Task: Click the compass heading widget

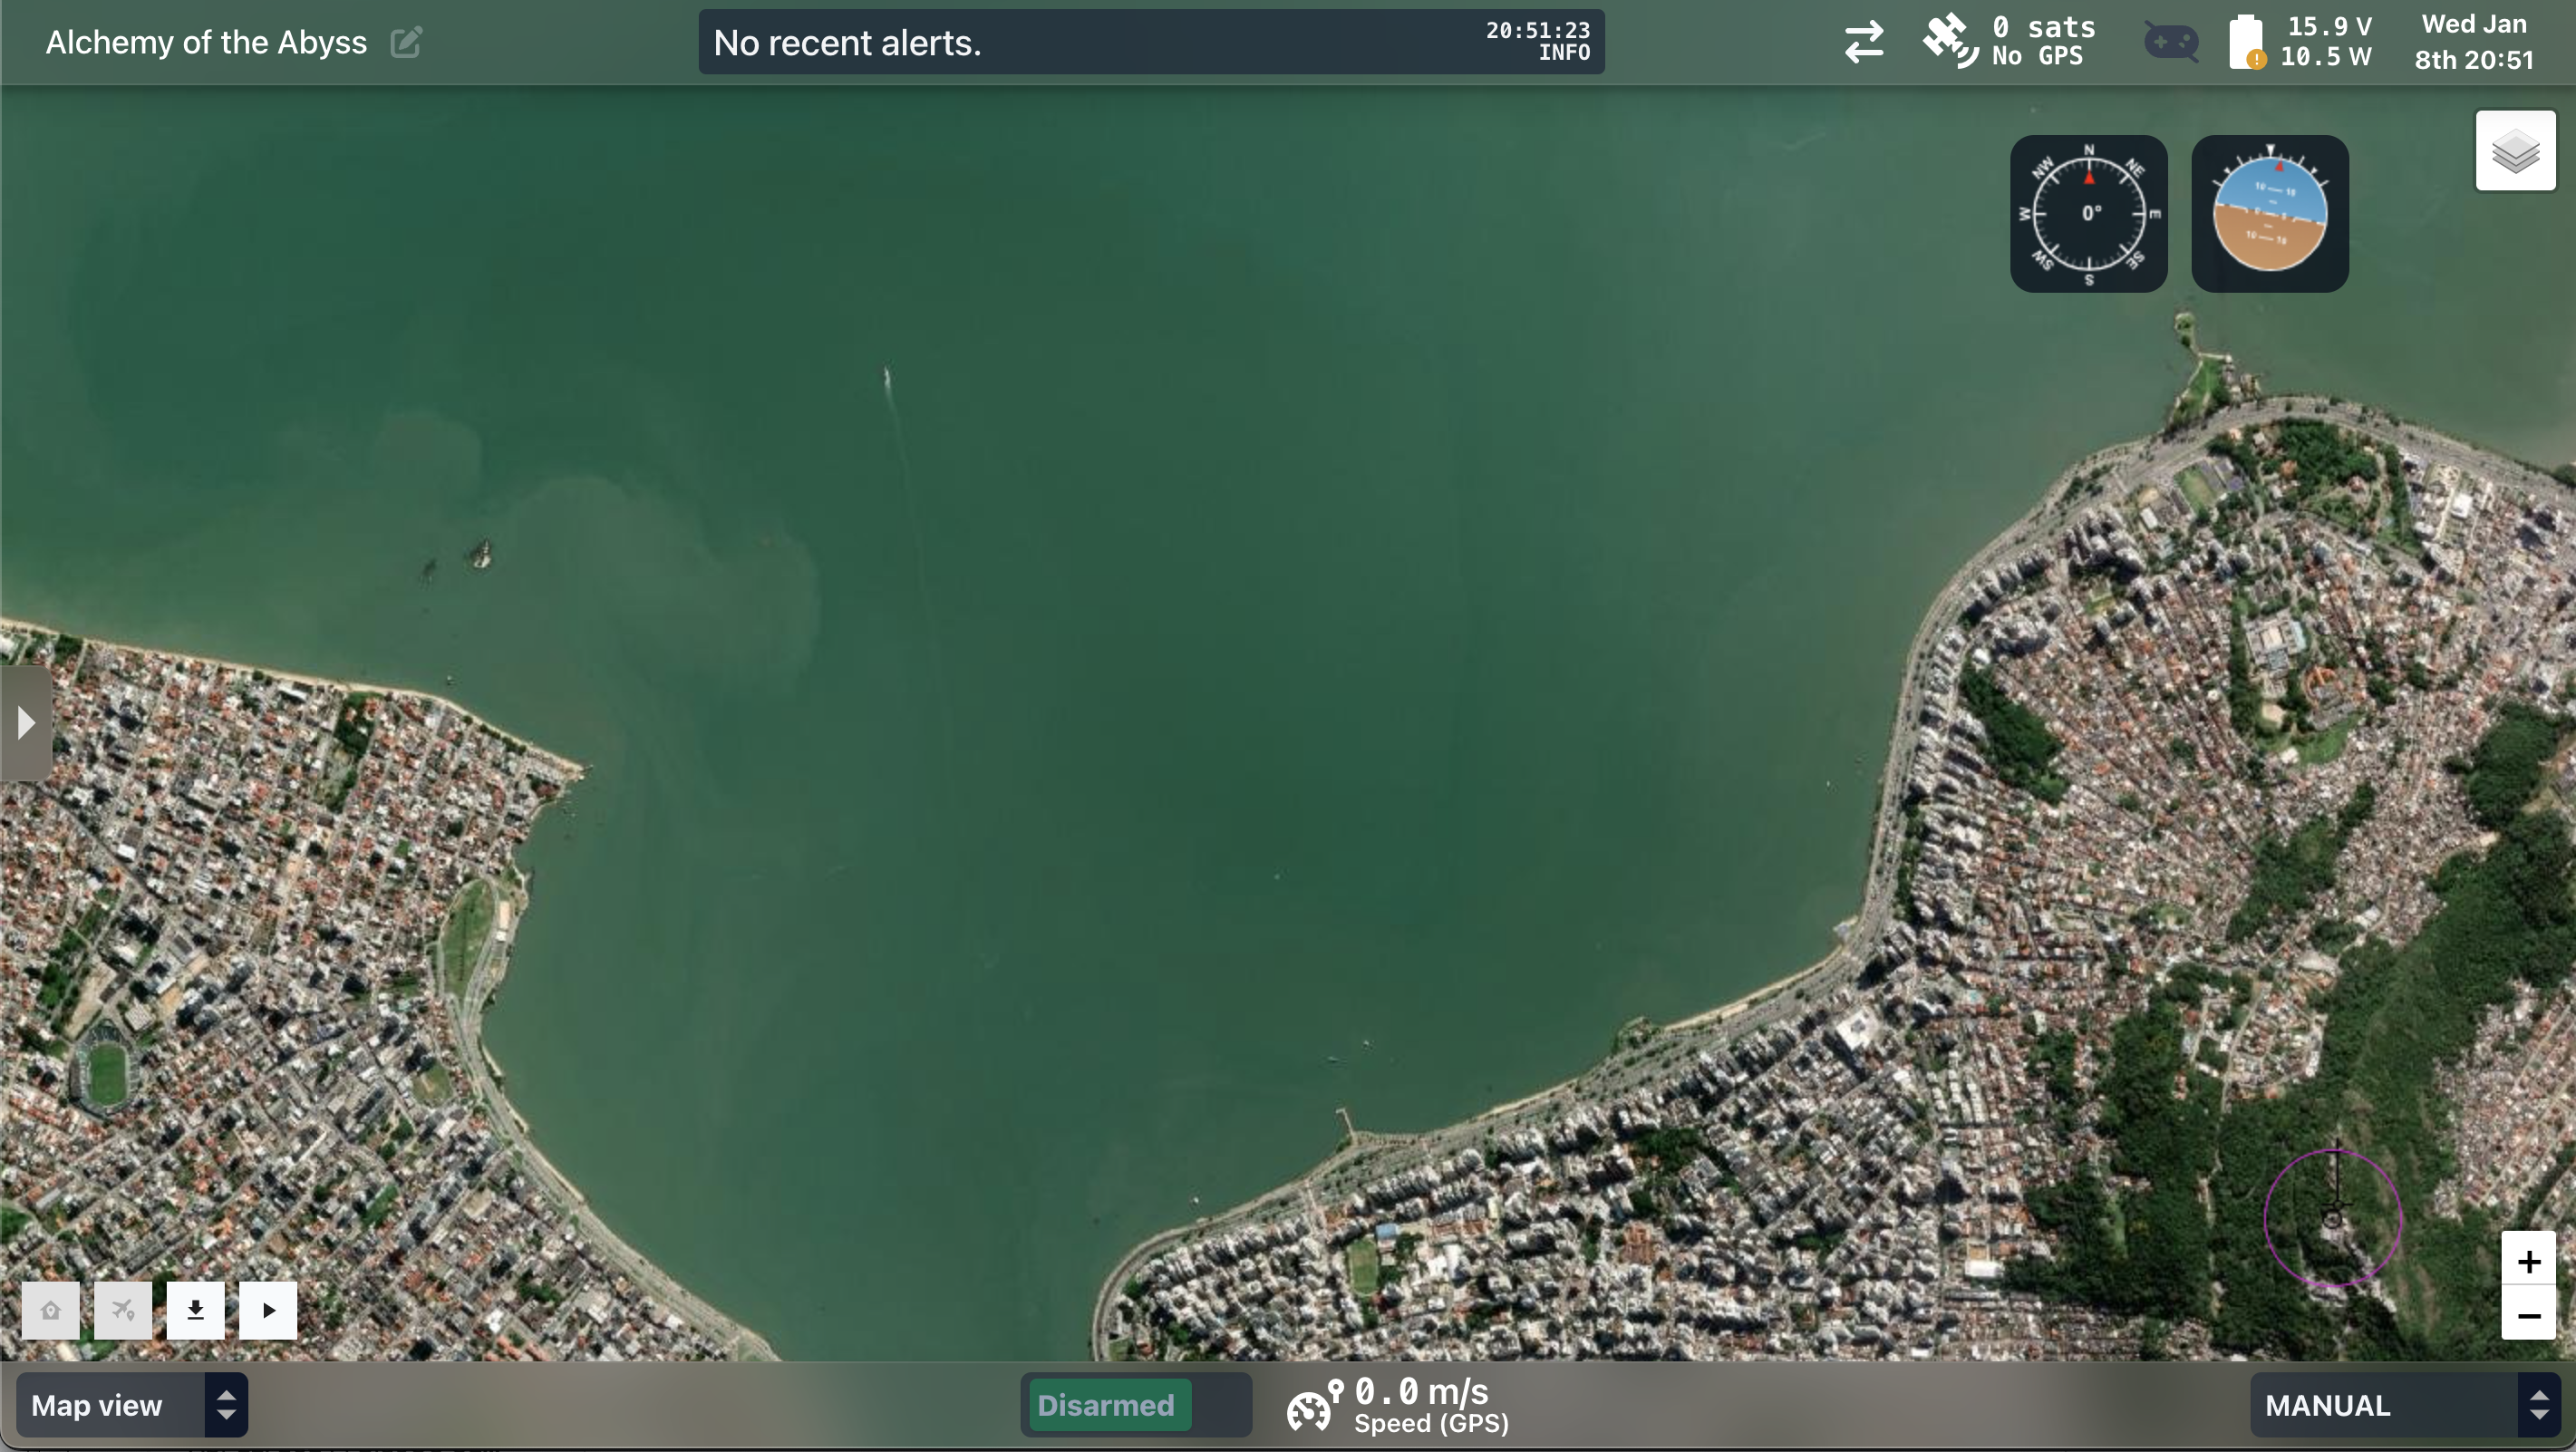Action: [x=2089, y=213]
